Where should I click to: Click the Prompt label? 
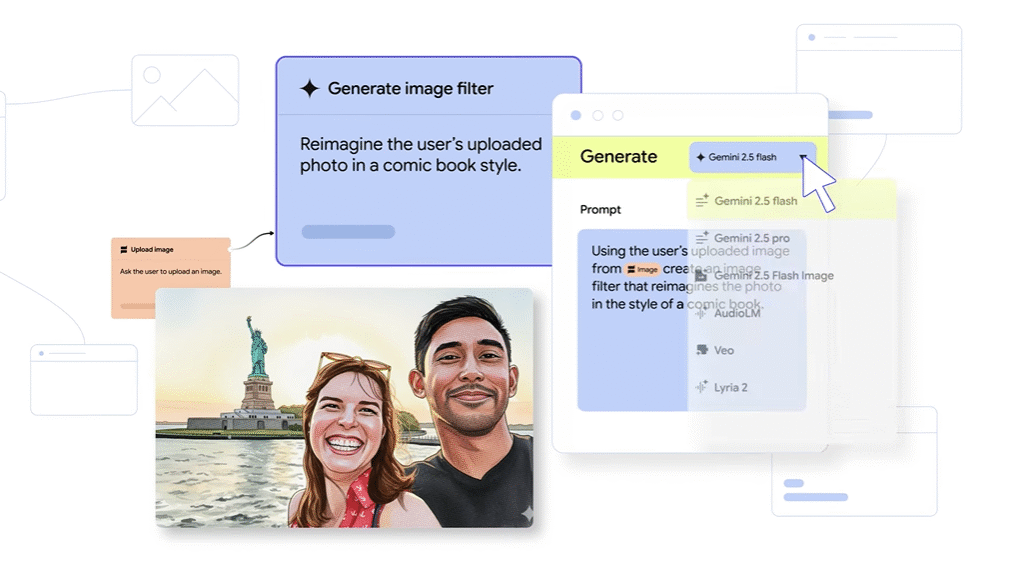(x=600, y=210)
